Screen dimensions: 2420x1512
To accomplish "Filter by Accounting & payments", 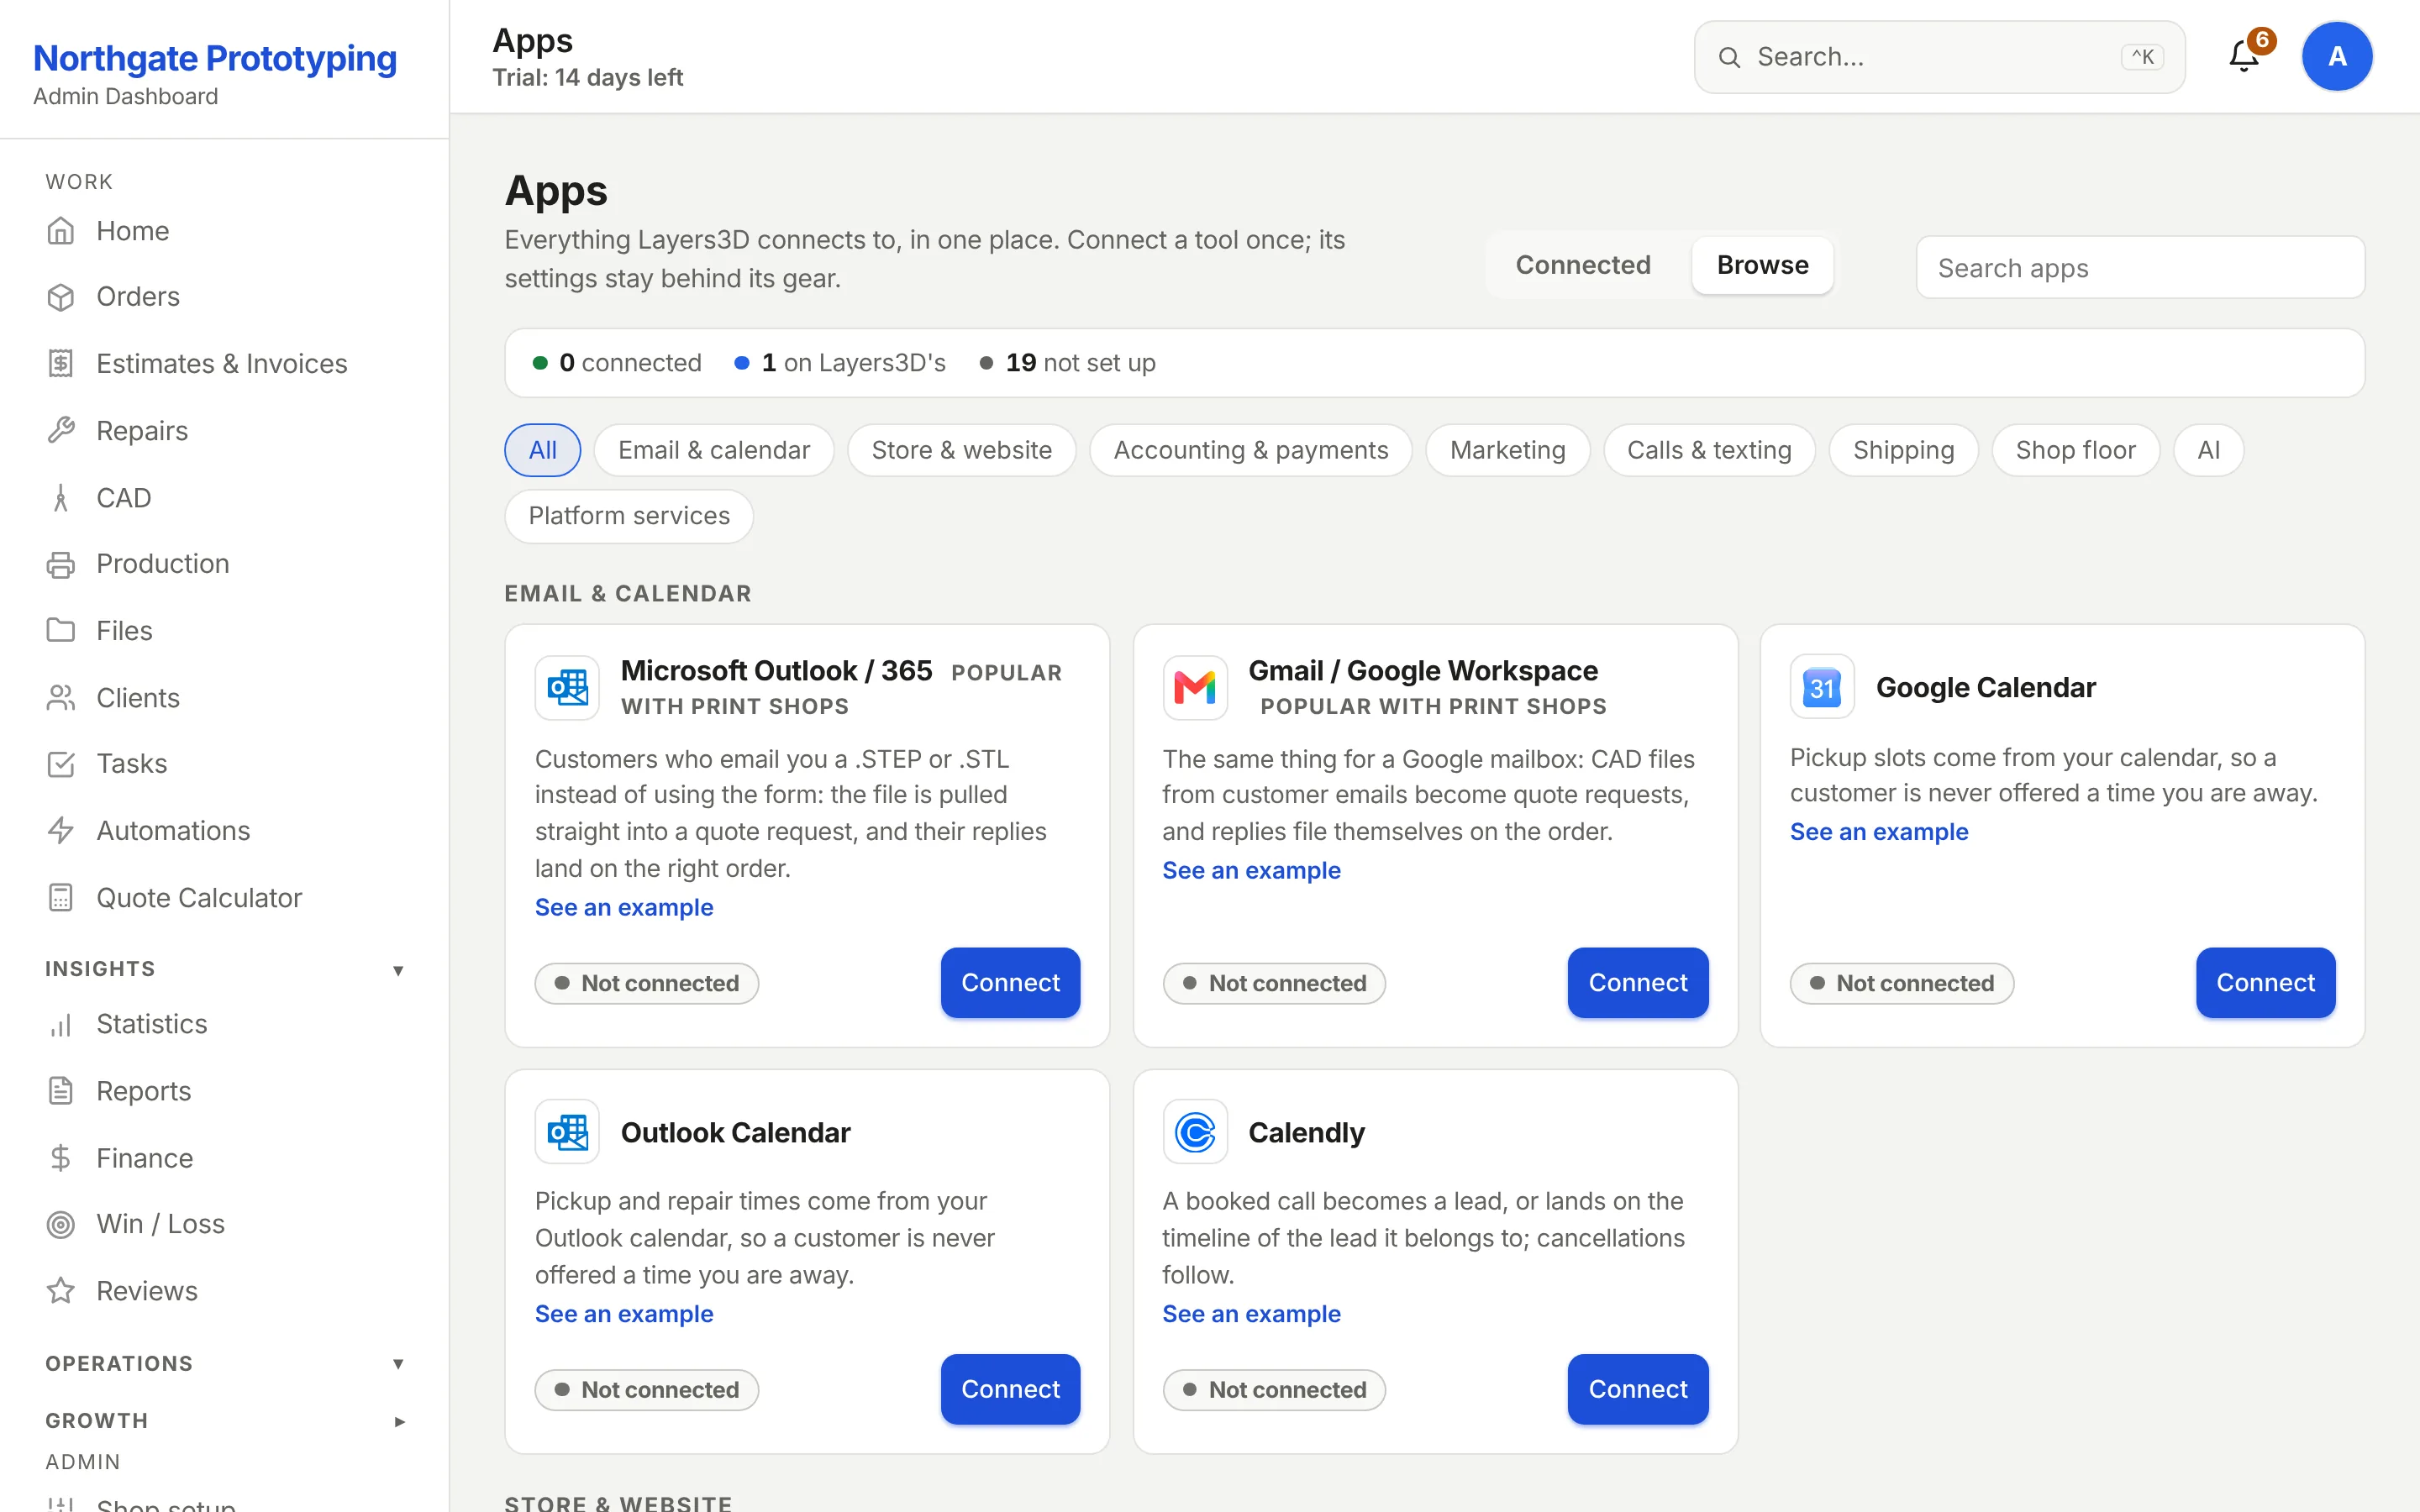I will point(1251,450).
